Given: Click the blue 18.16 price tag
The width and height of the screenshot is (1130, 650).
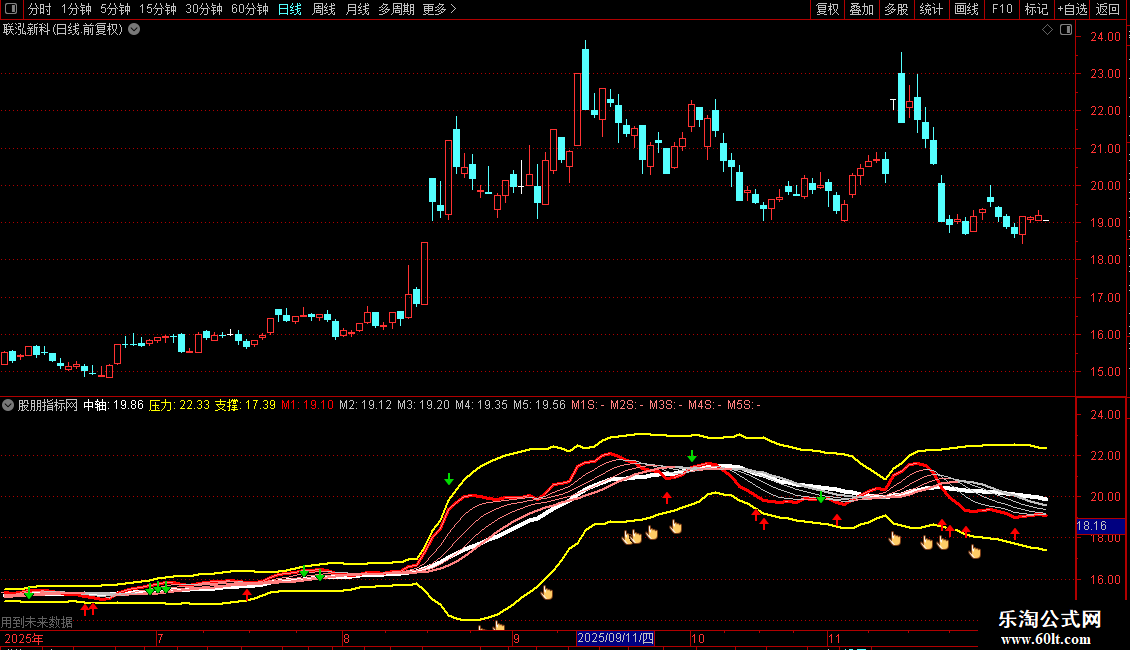Looking at the screenshot, I should [x=1100, y=526].
